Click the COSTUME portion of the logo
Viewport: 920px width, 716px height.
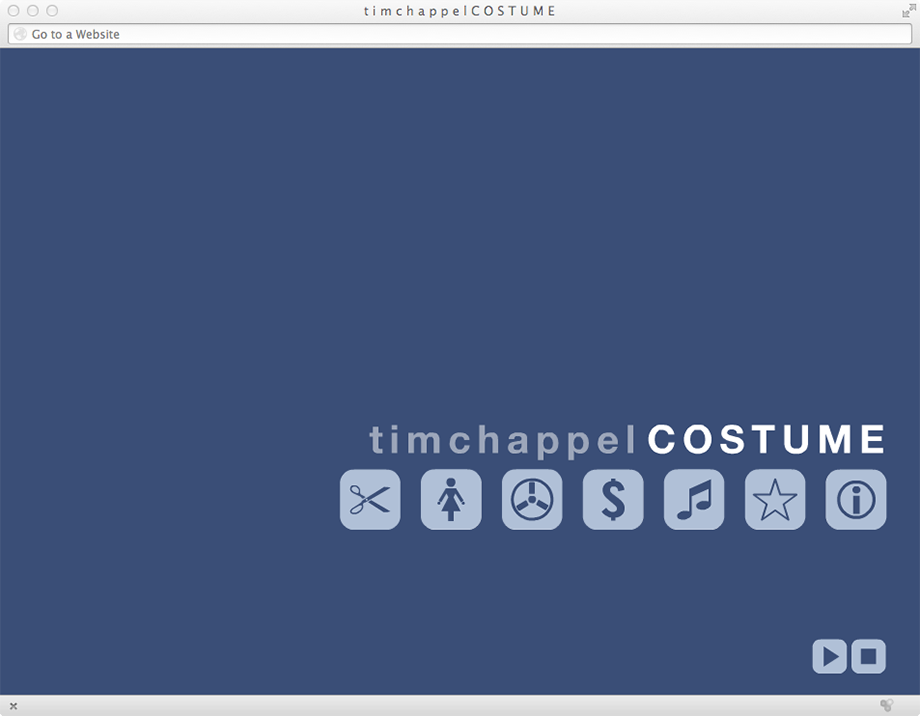click(765, 438)
